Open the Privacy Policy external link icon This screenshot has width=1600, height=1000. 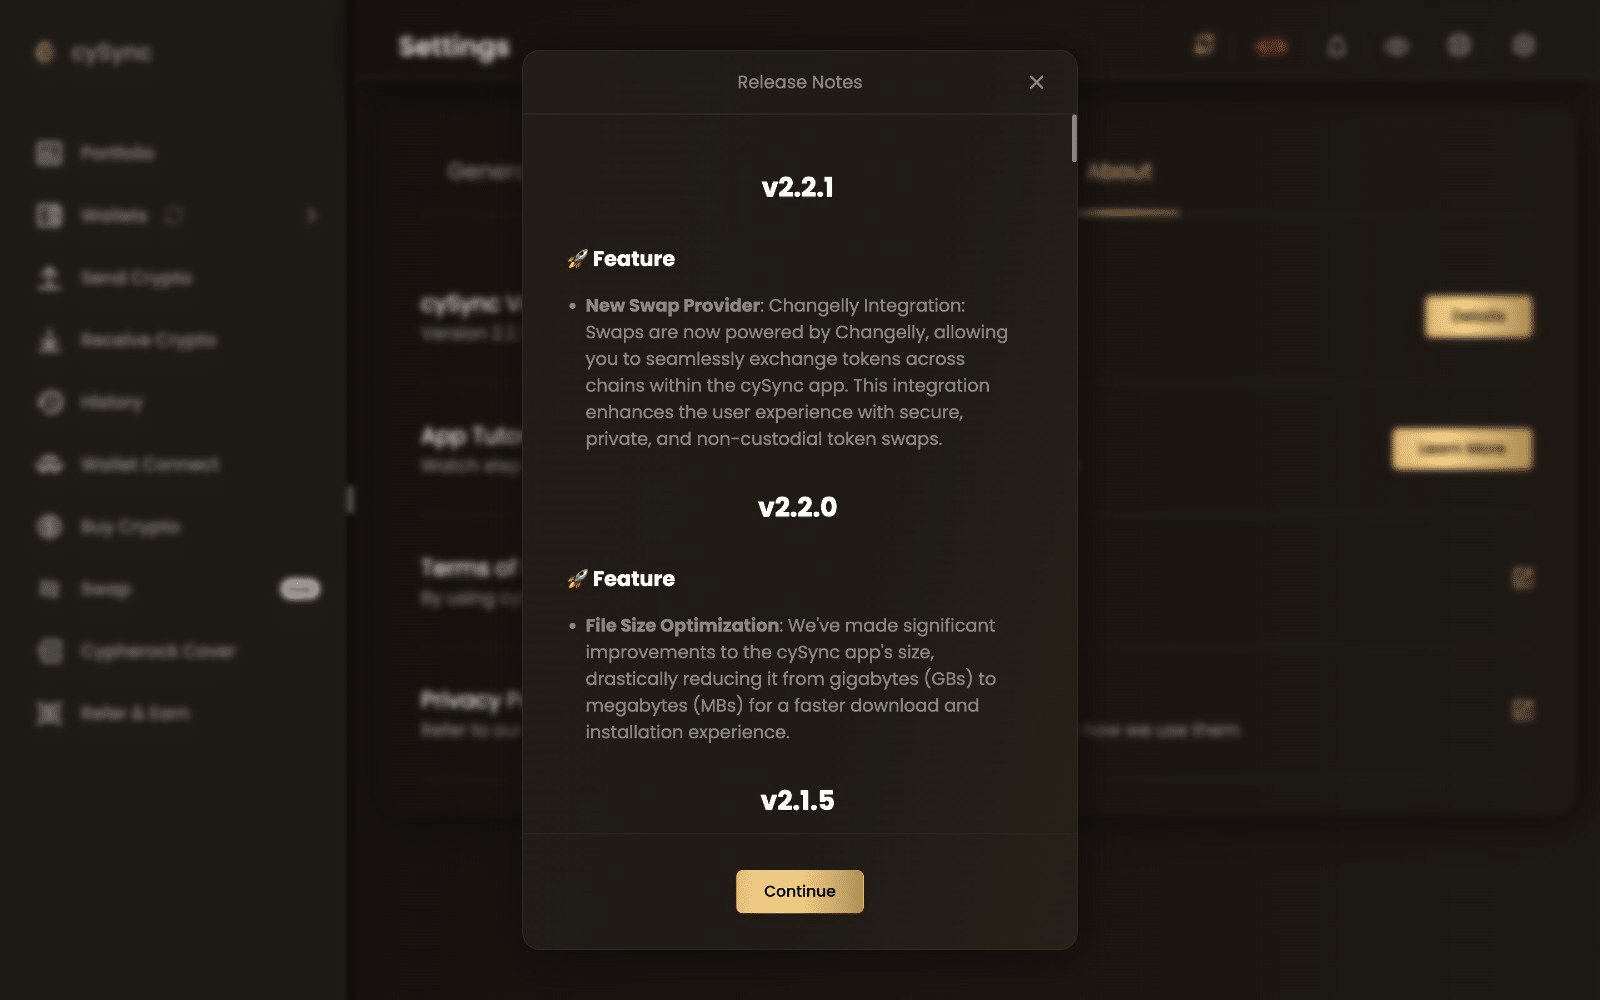coord(1522,710)
